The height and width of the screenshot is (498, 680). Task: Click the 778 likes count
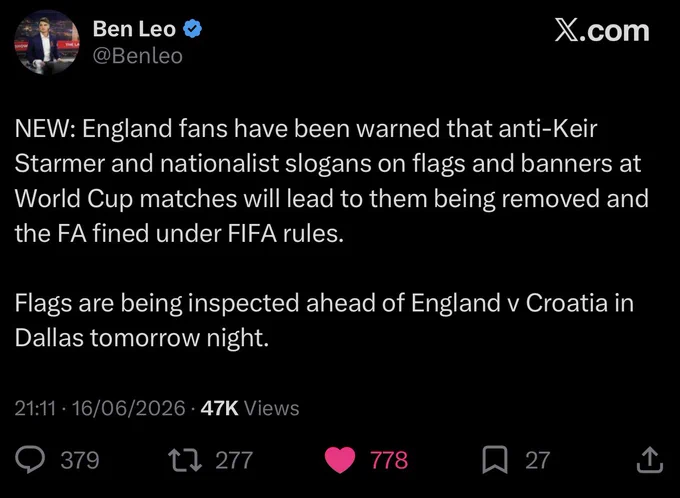(389, 460)
